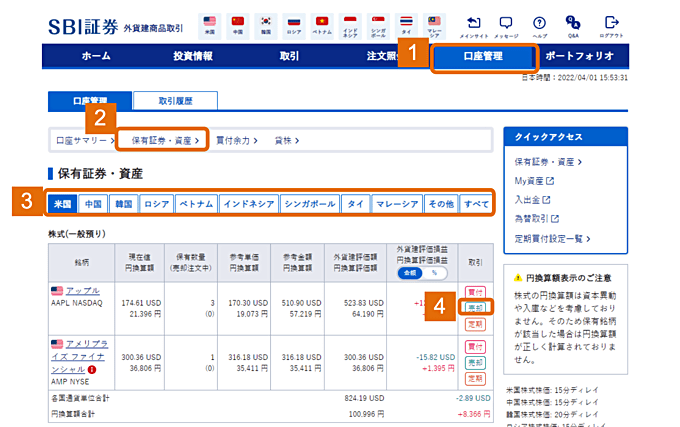This screenshot has height=427, width=680.
Task: Click yen total 100,996 円
Action: [366, 414]
